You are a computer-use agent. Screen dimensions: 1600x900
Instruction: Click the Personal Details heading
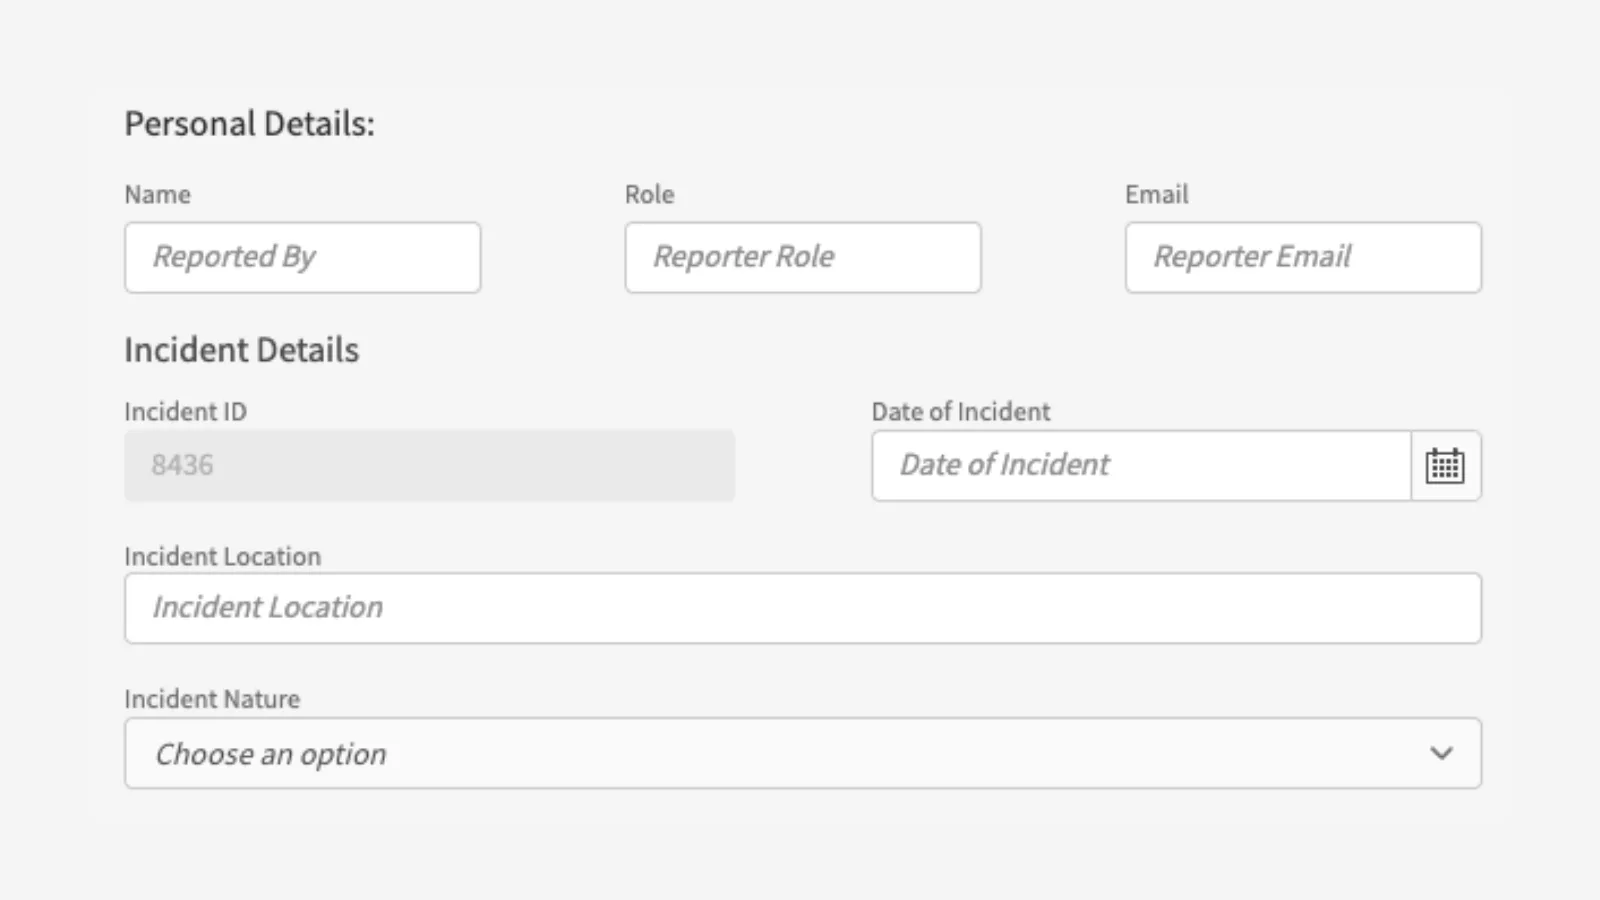[x=249, y=124]
